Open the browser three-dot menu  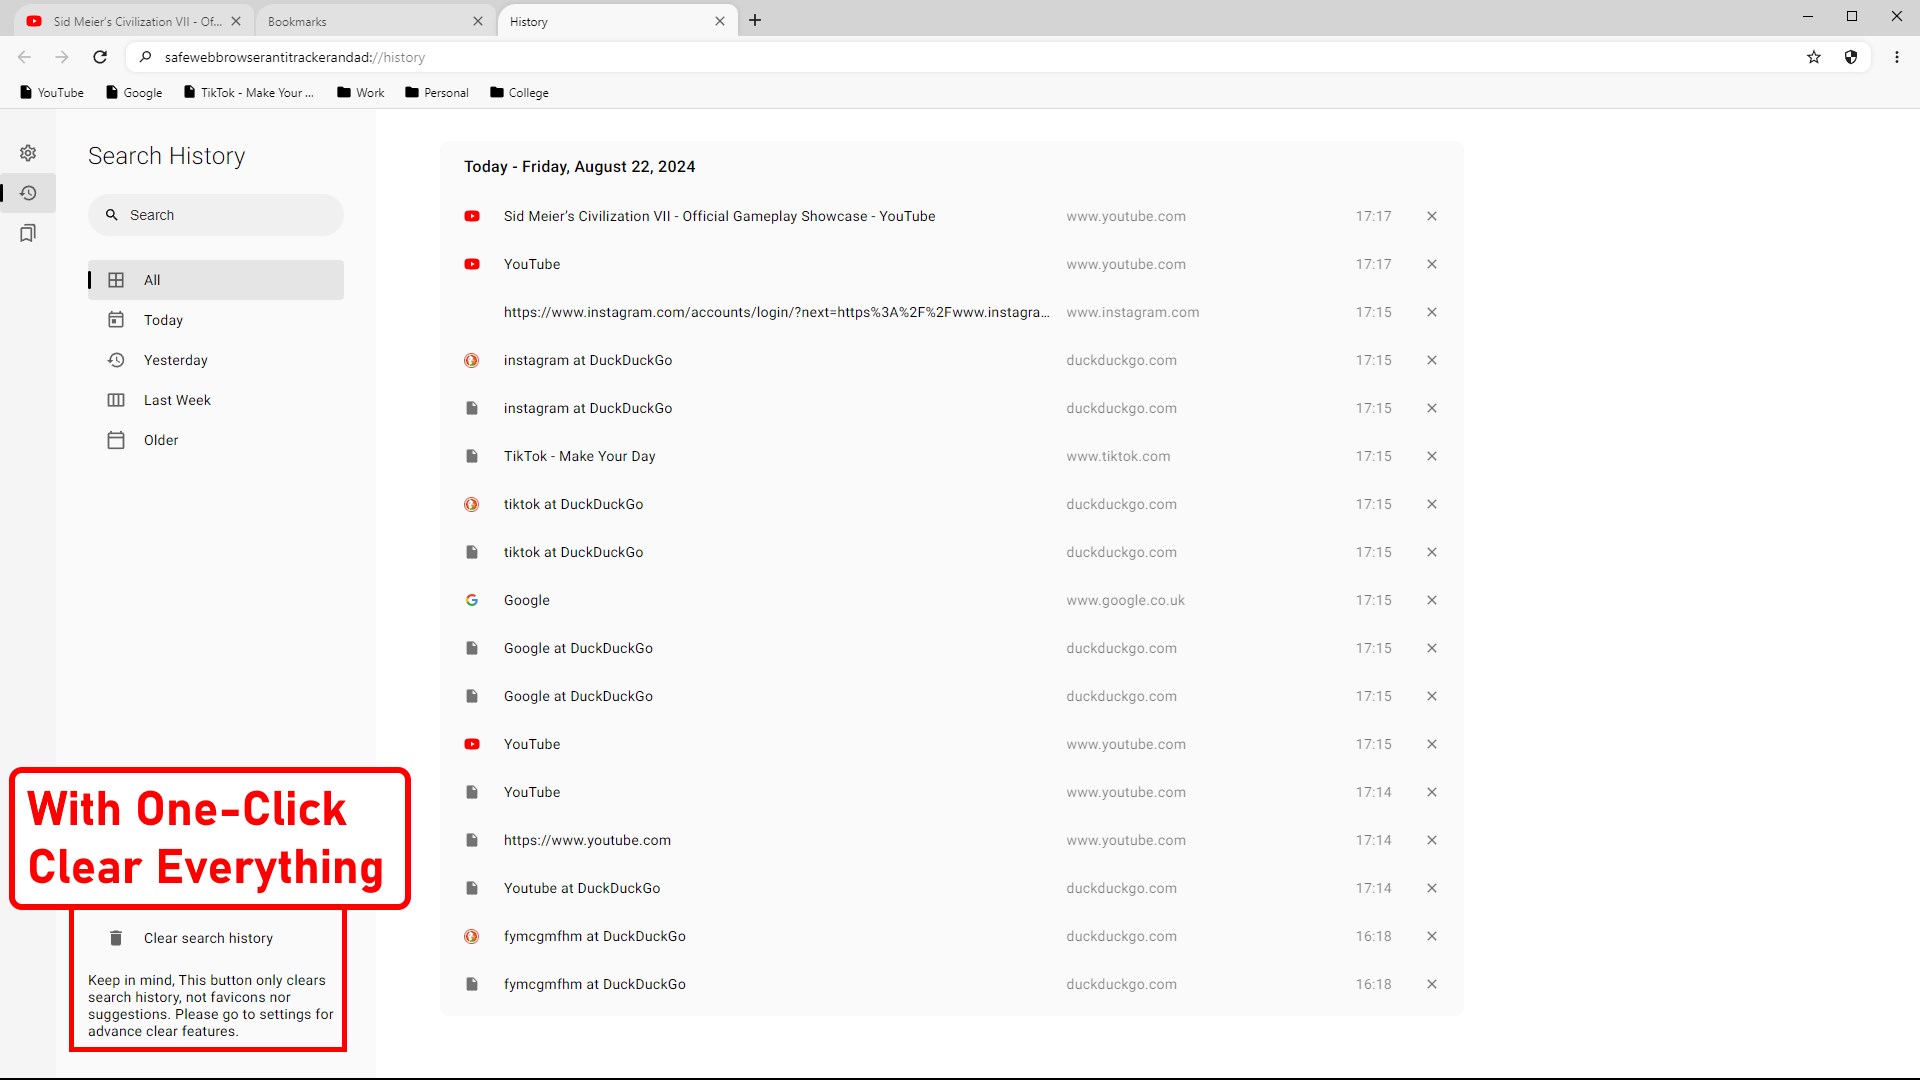[1897, 57]
